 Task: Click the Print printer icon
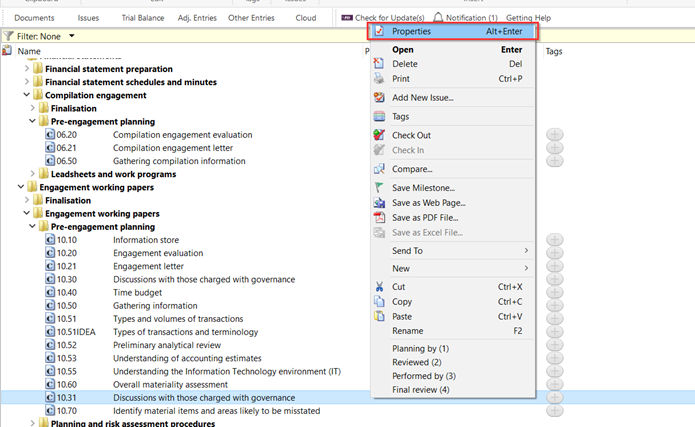click(378, 78)
